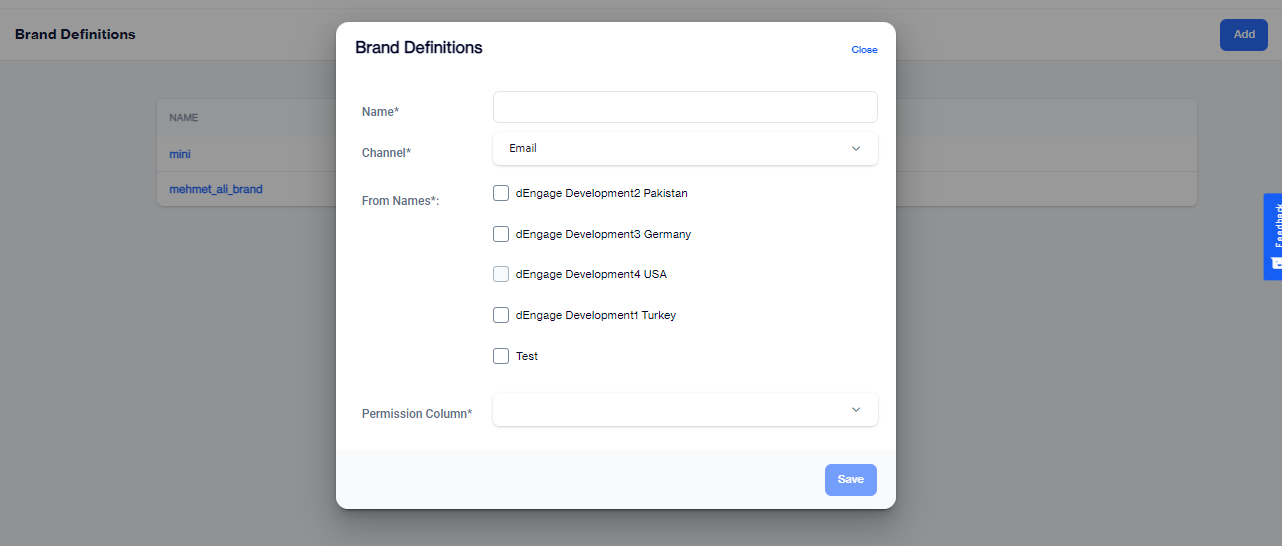Tick the dEngage Development4 USA checkbox
This screenshot has height=546, width=1282.
click(x=501, y=274)
